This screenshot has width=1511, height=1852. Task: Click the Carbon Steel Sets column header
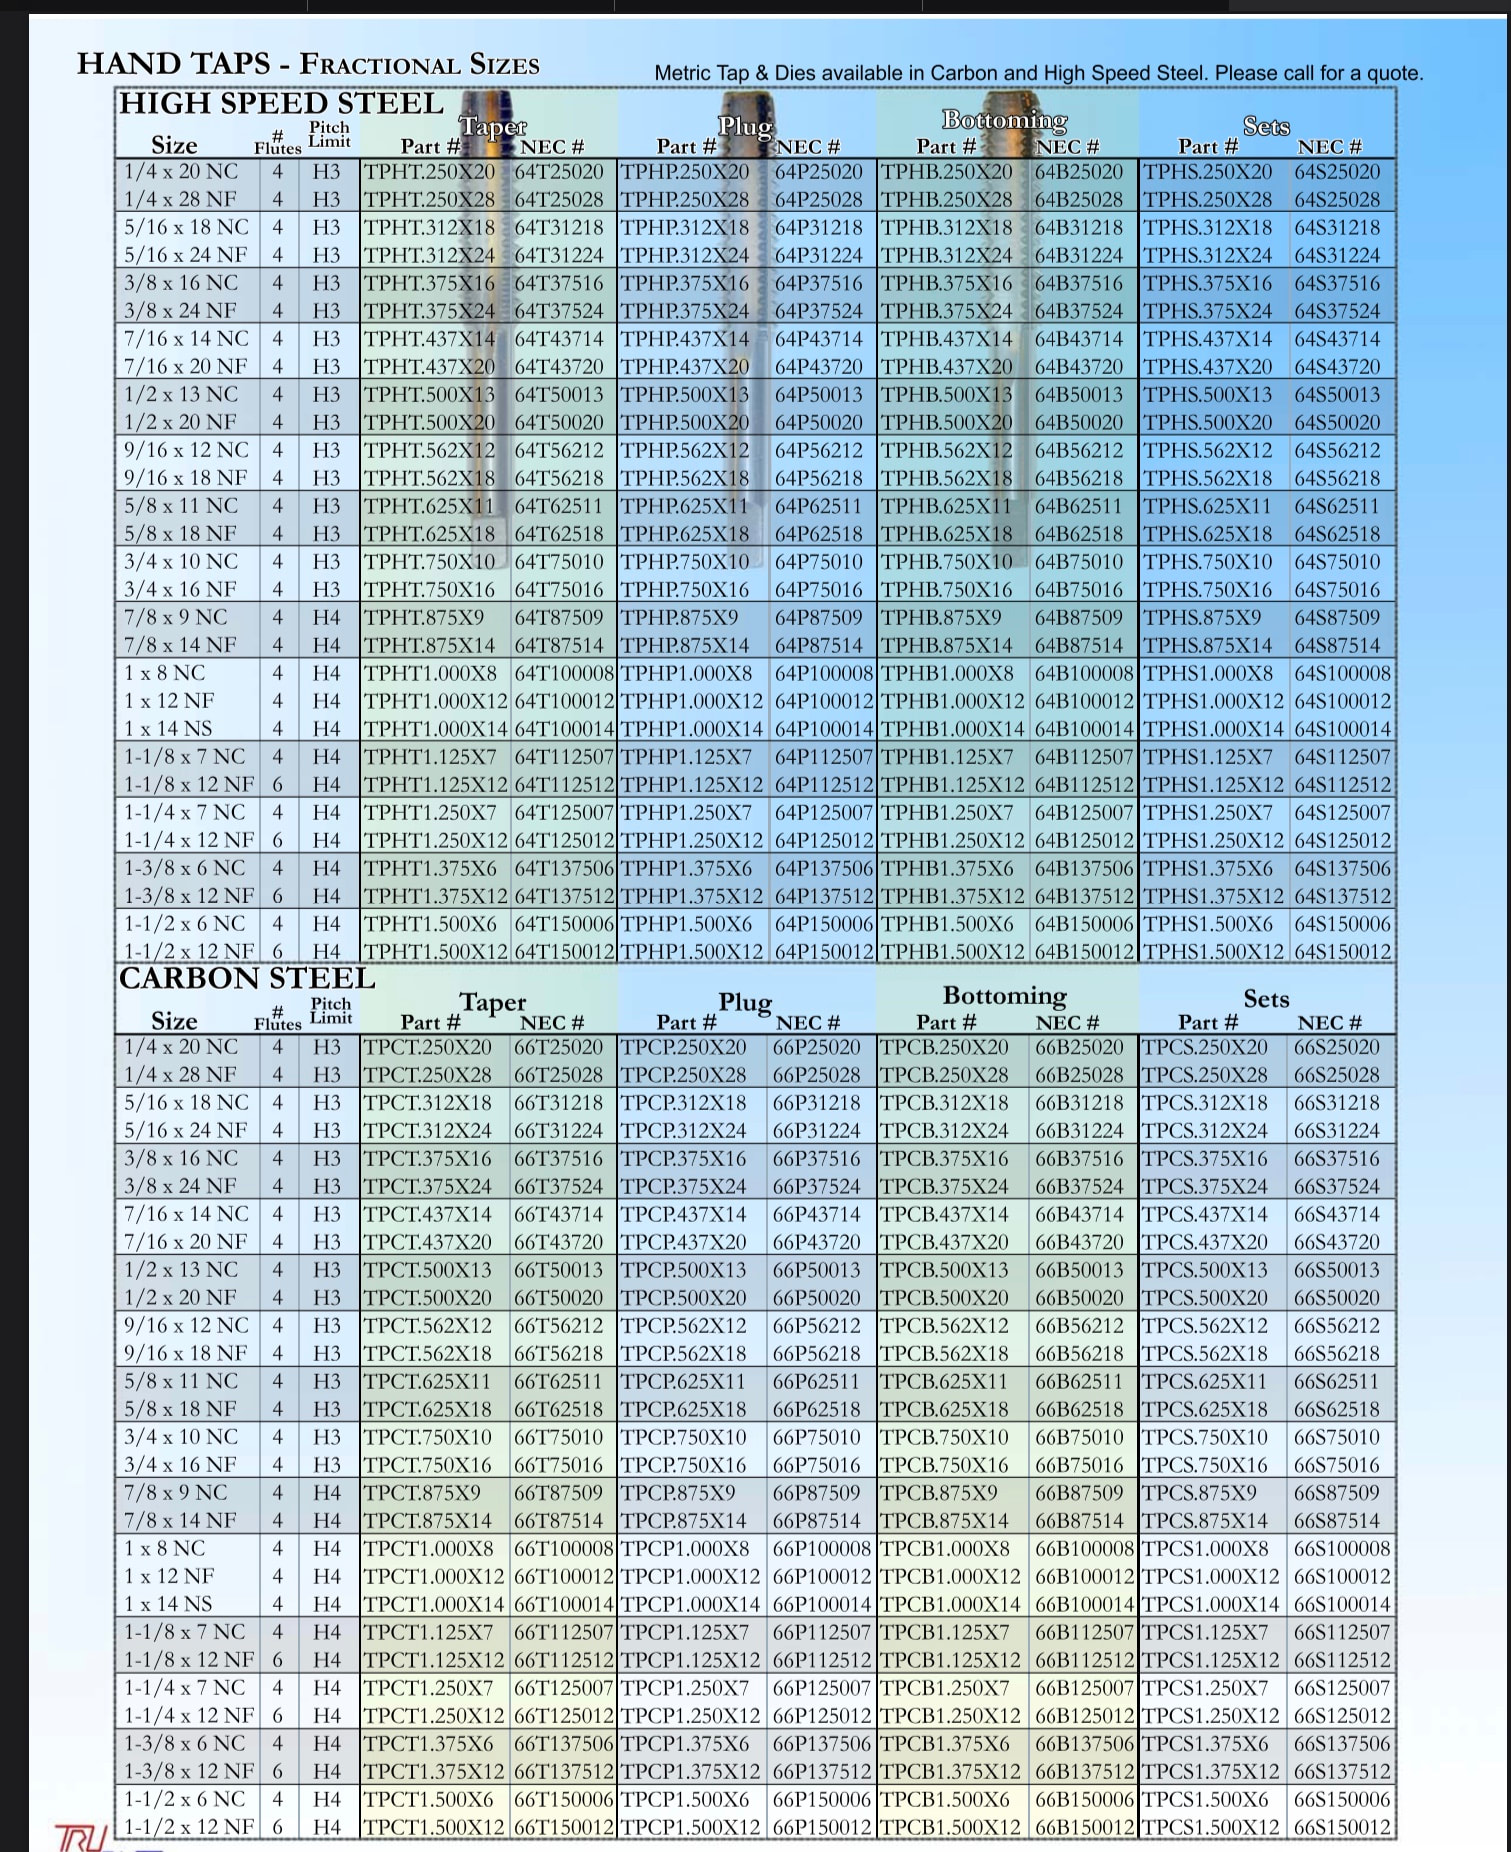coord(1266,999)
